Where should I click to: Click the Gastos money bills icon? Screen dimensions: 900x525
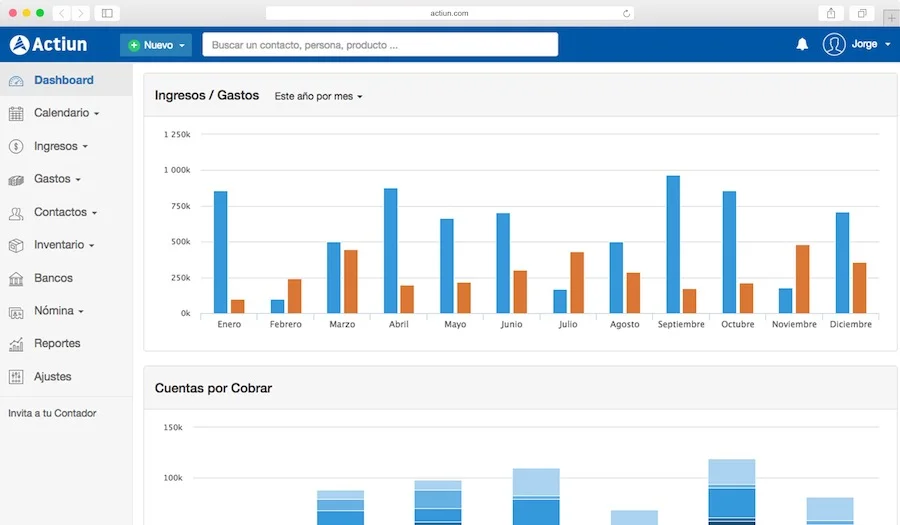(16, 180)
